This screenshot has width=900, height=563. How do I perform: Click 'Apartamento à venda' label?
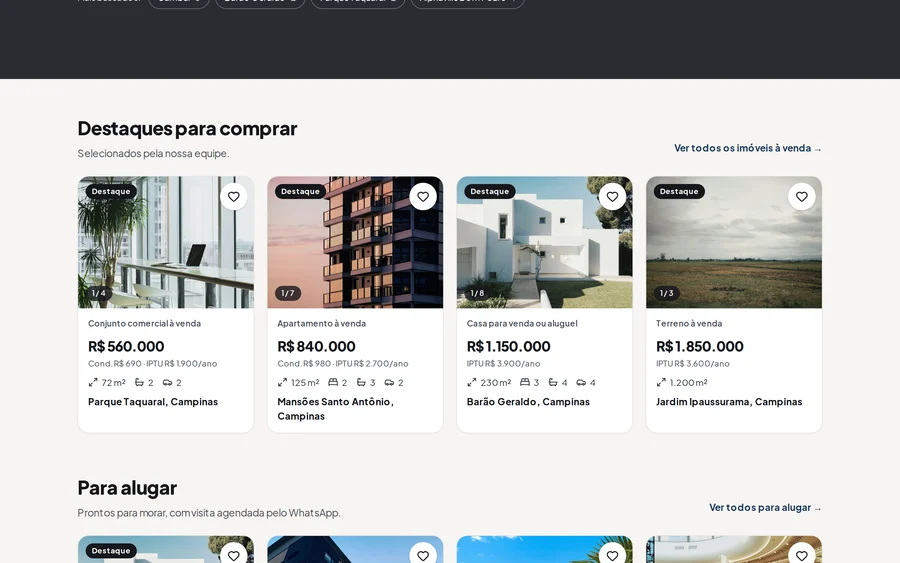[321, 323]
